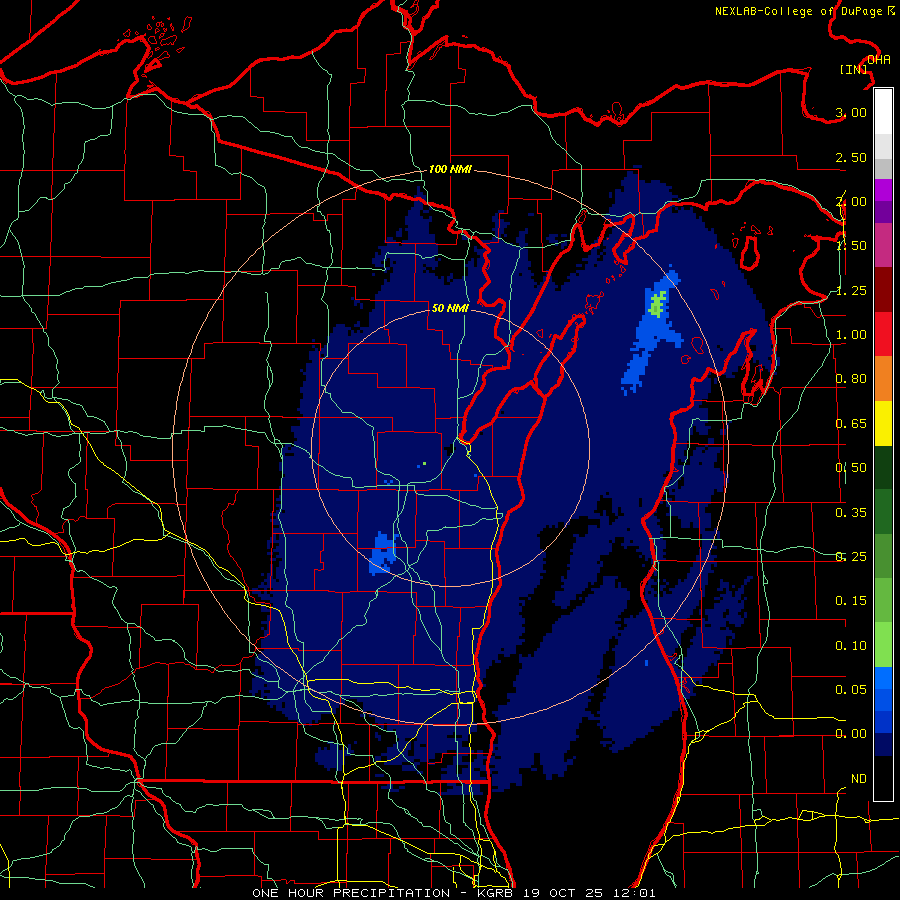Click the 0.05 legend value
Screen dimensions: 900x900
[x=851, y=690]
